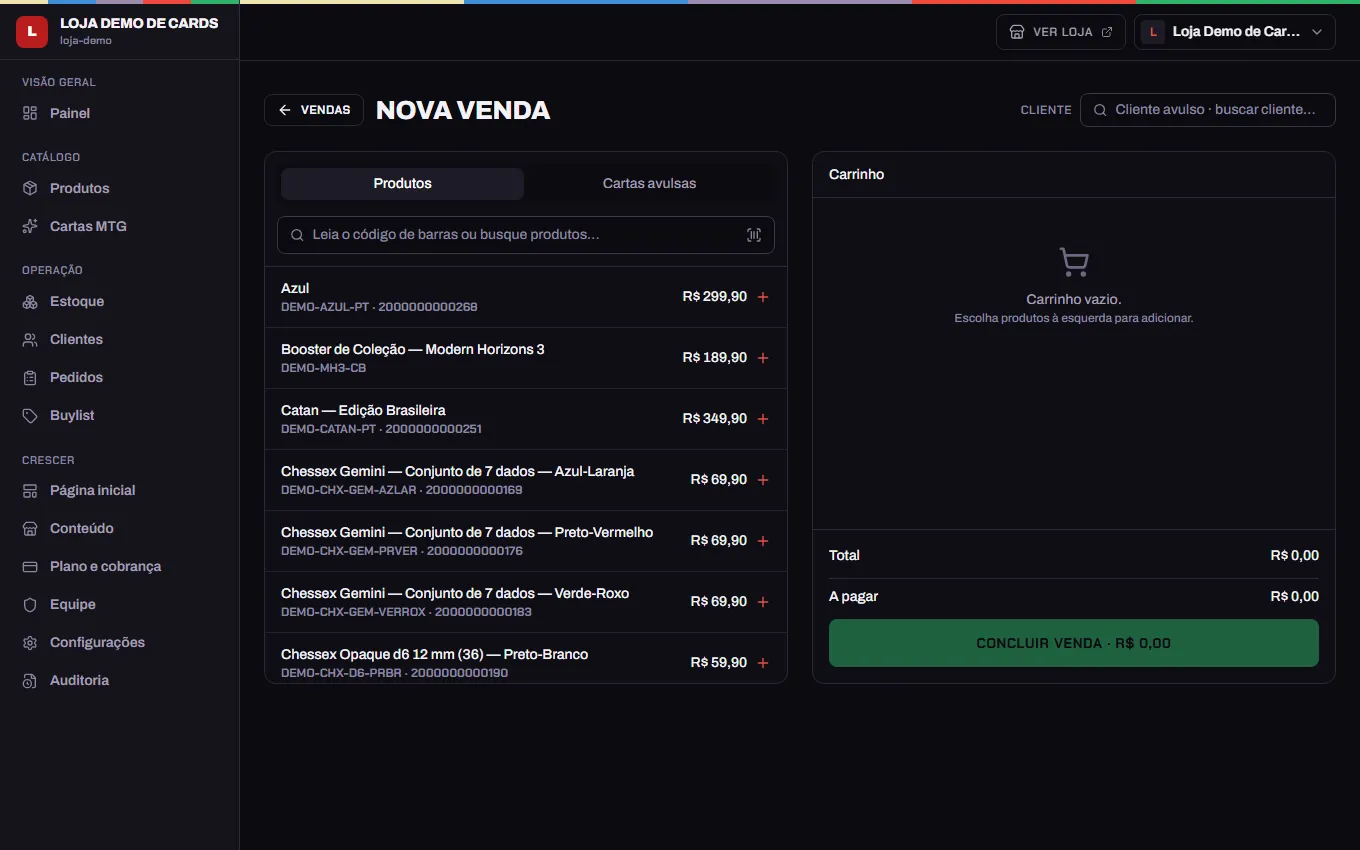Click the Carrinho vazio message
Image resolution: width=1360 pixels, height=850 pixels.
coord(1074,299)
